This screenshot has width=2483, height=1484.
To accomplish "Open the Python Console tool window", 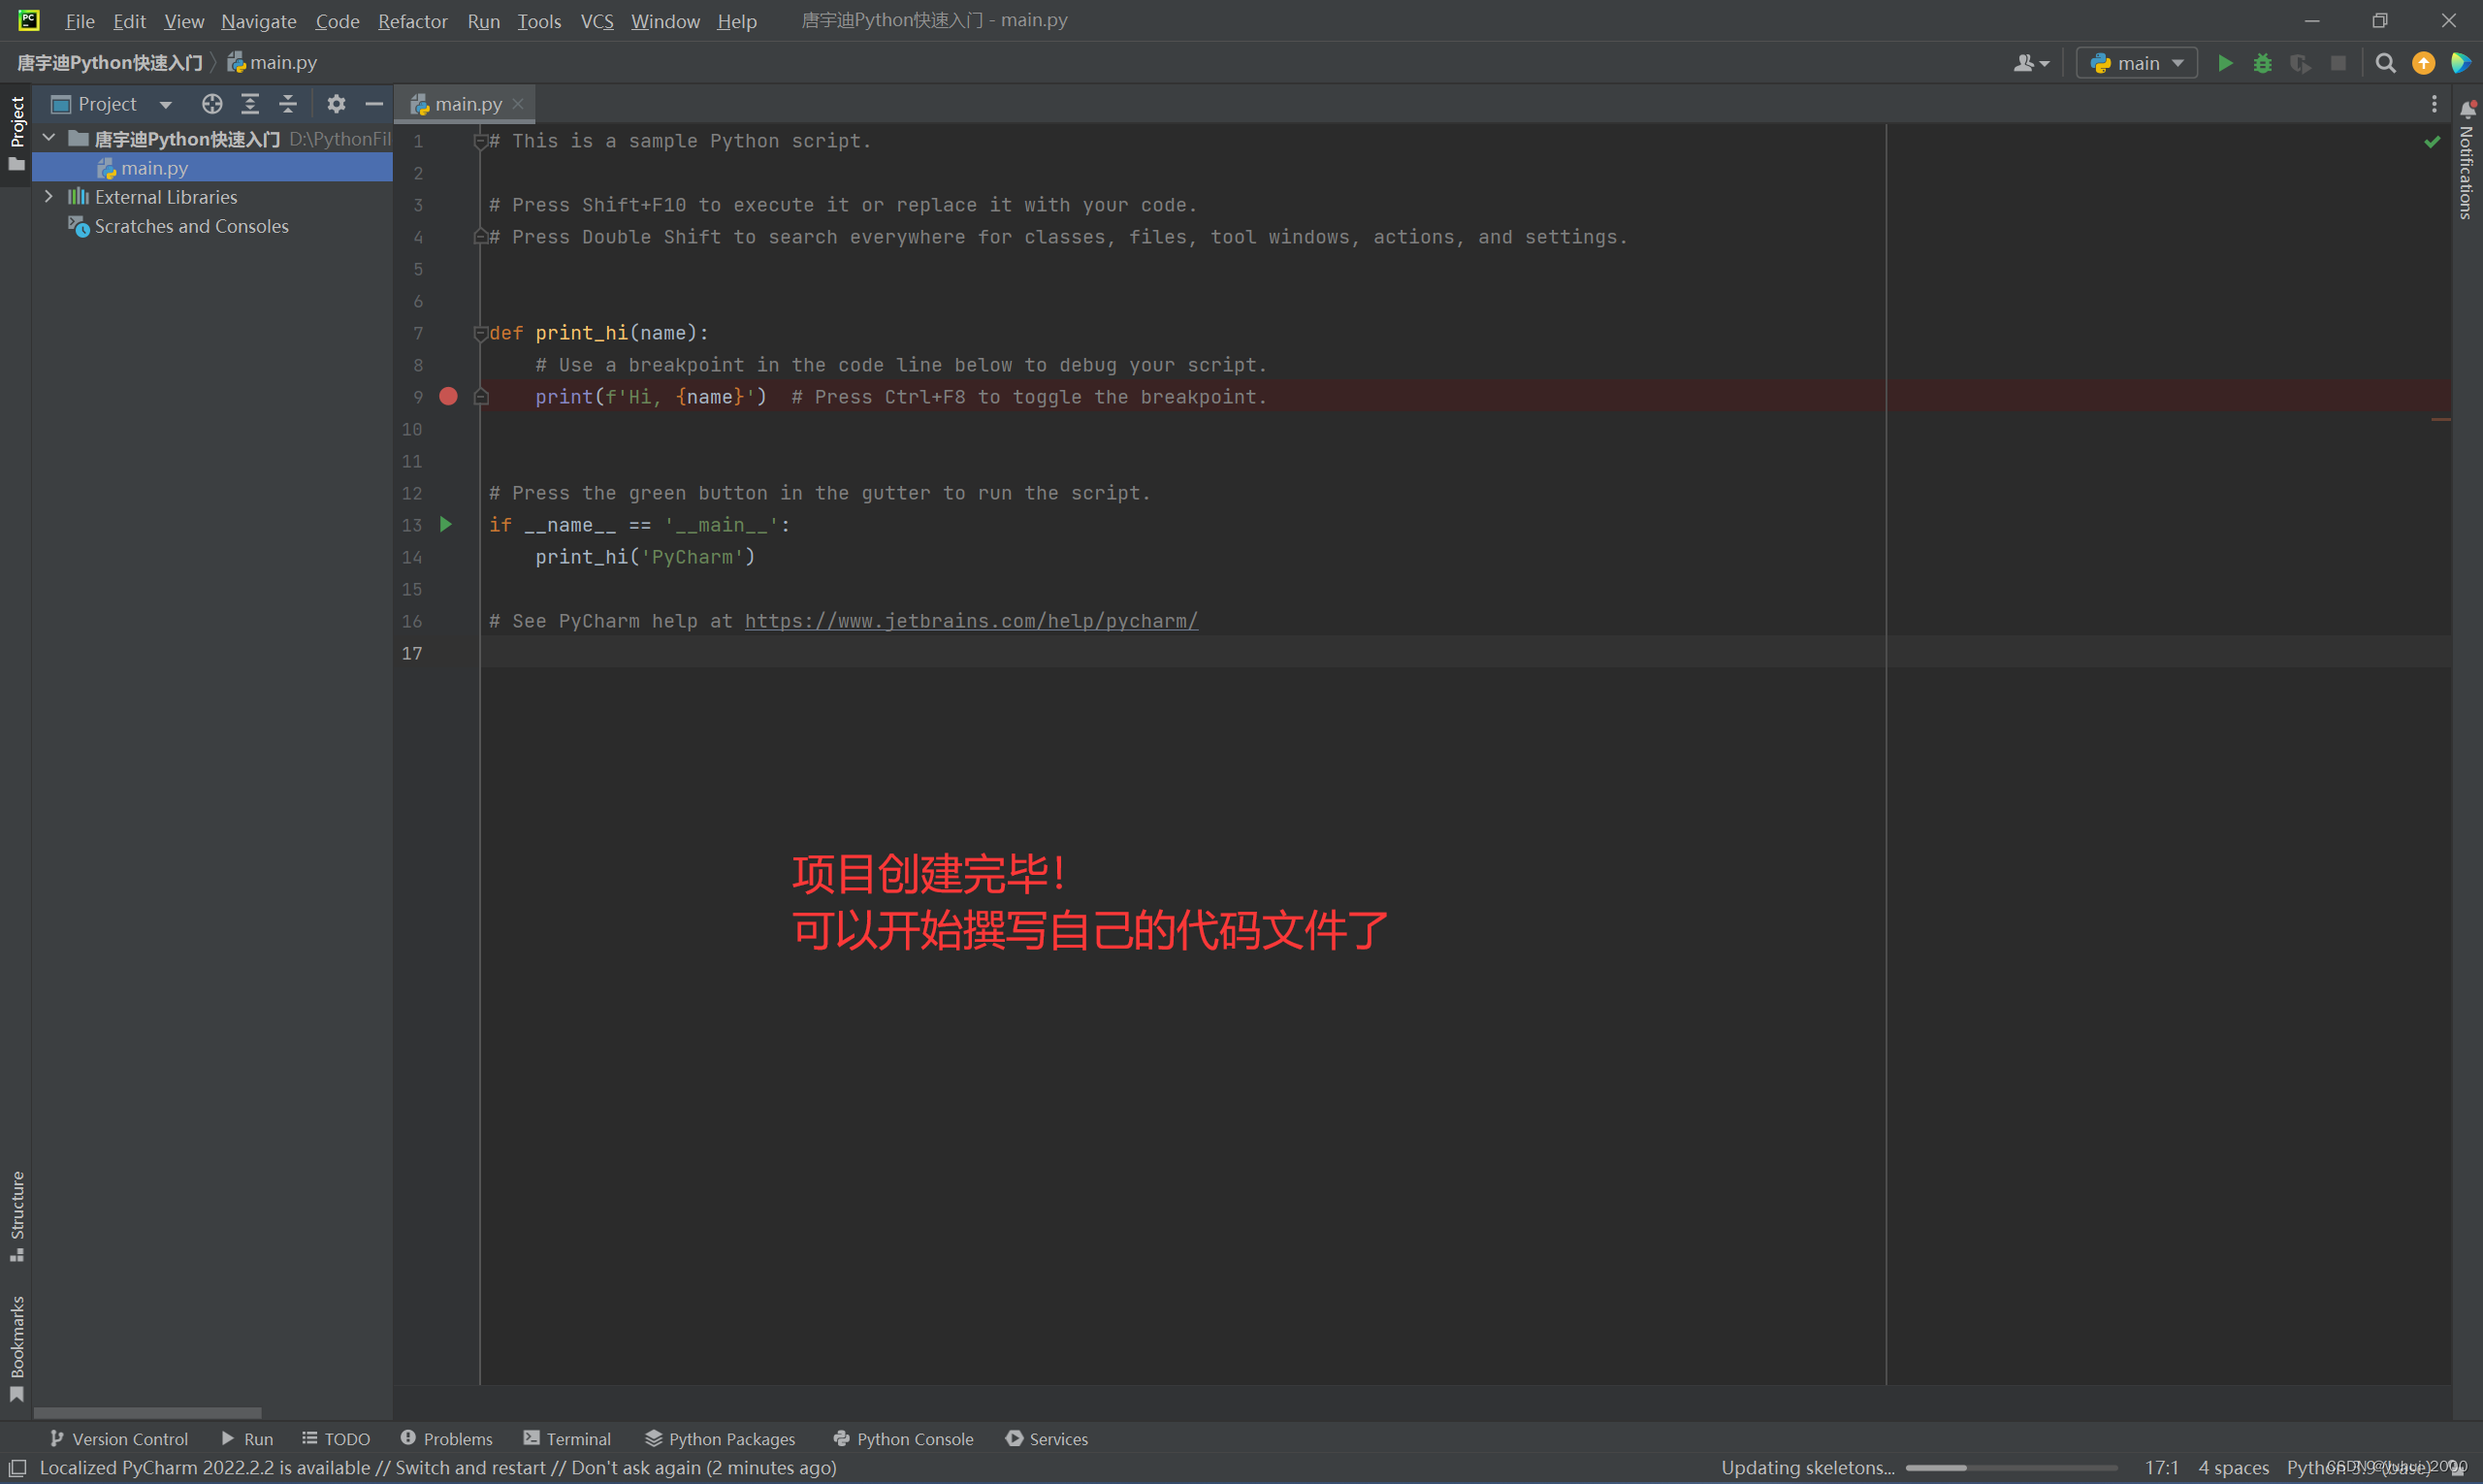I will (x=903, y=1438).
